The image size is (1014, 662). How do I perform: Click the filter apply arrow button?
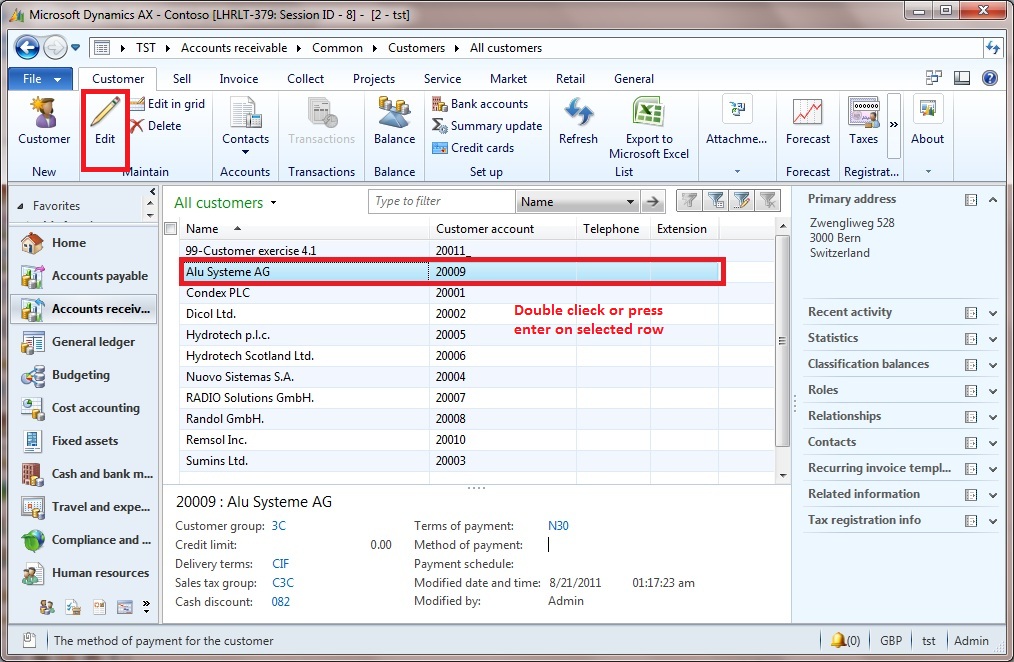653,202
